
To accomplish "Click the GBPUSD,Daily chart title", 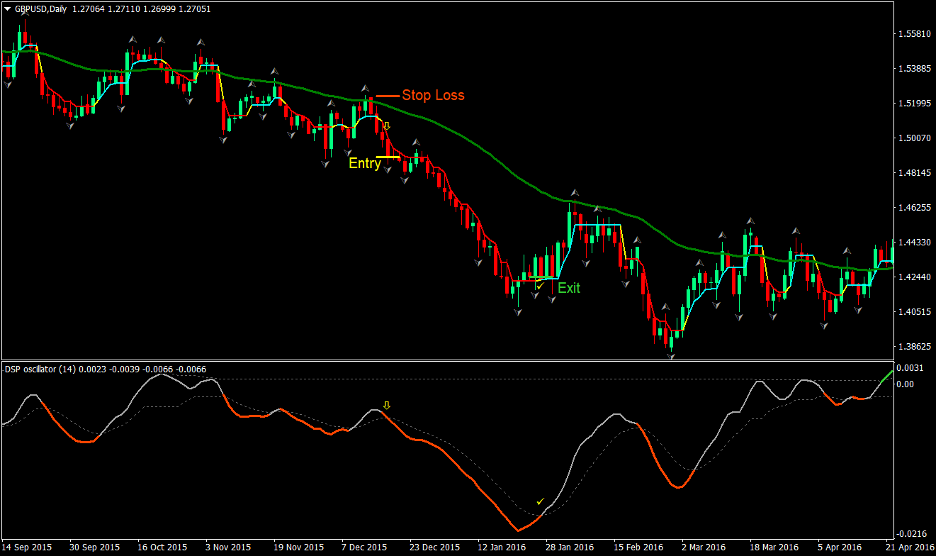I will (x=41, y=9).
